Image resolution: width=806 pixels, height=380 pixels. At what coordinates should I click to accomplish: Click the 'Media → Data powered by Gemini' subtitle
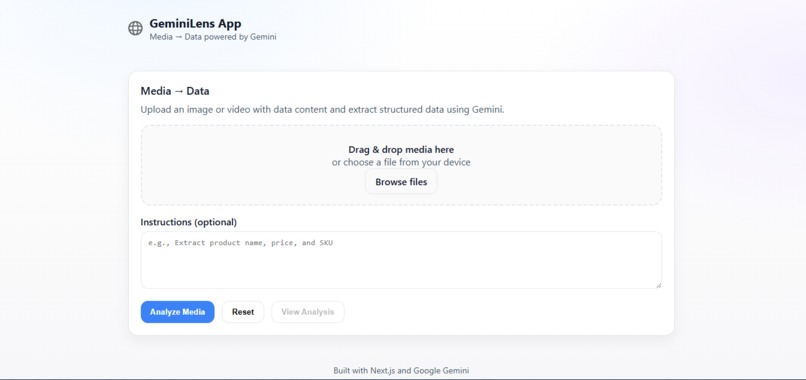click(x=213, y=37)
